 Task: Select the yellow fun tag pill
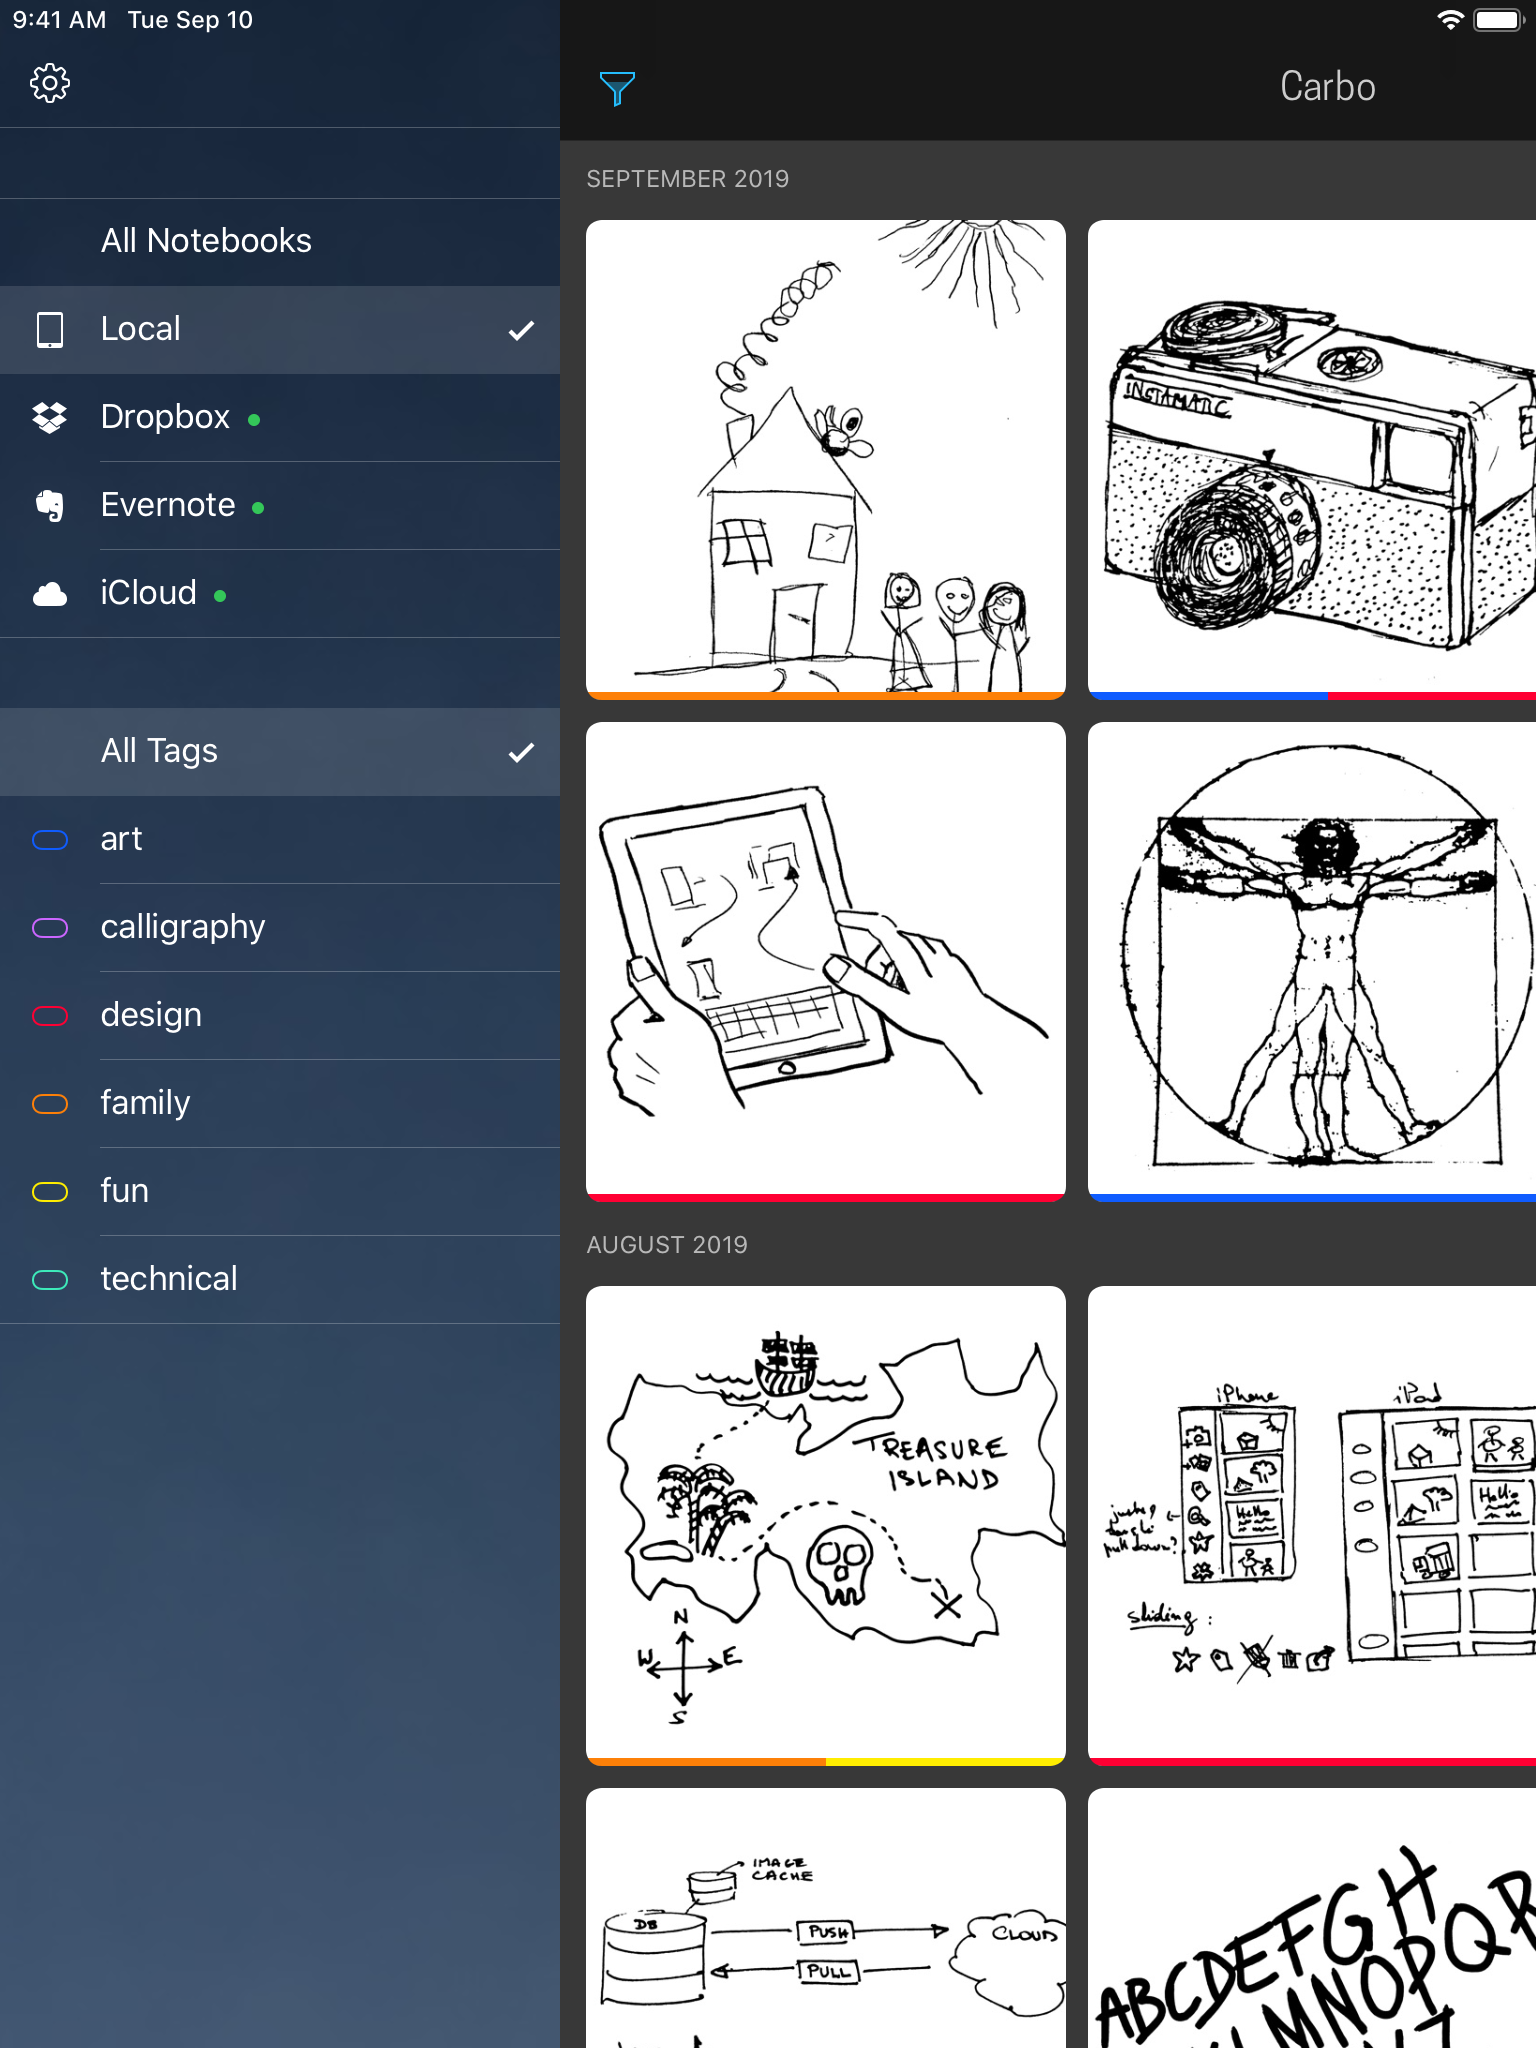pos(50,1192)
